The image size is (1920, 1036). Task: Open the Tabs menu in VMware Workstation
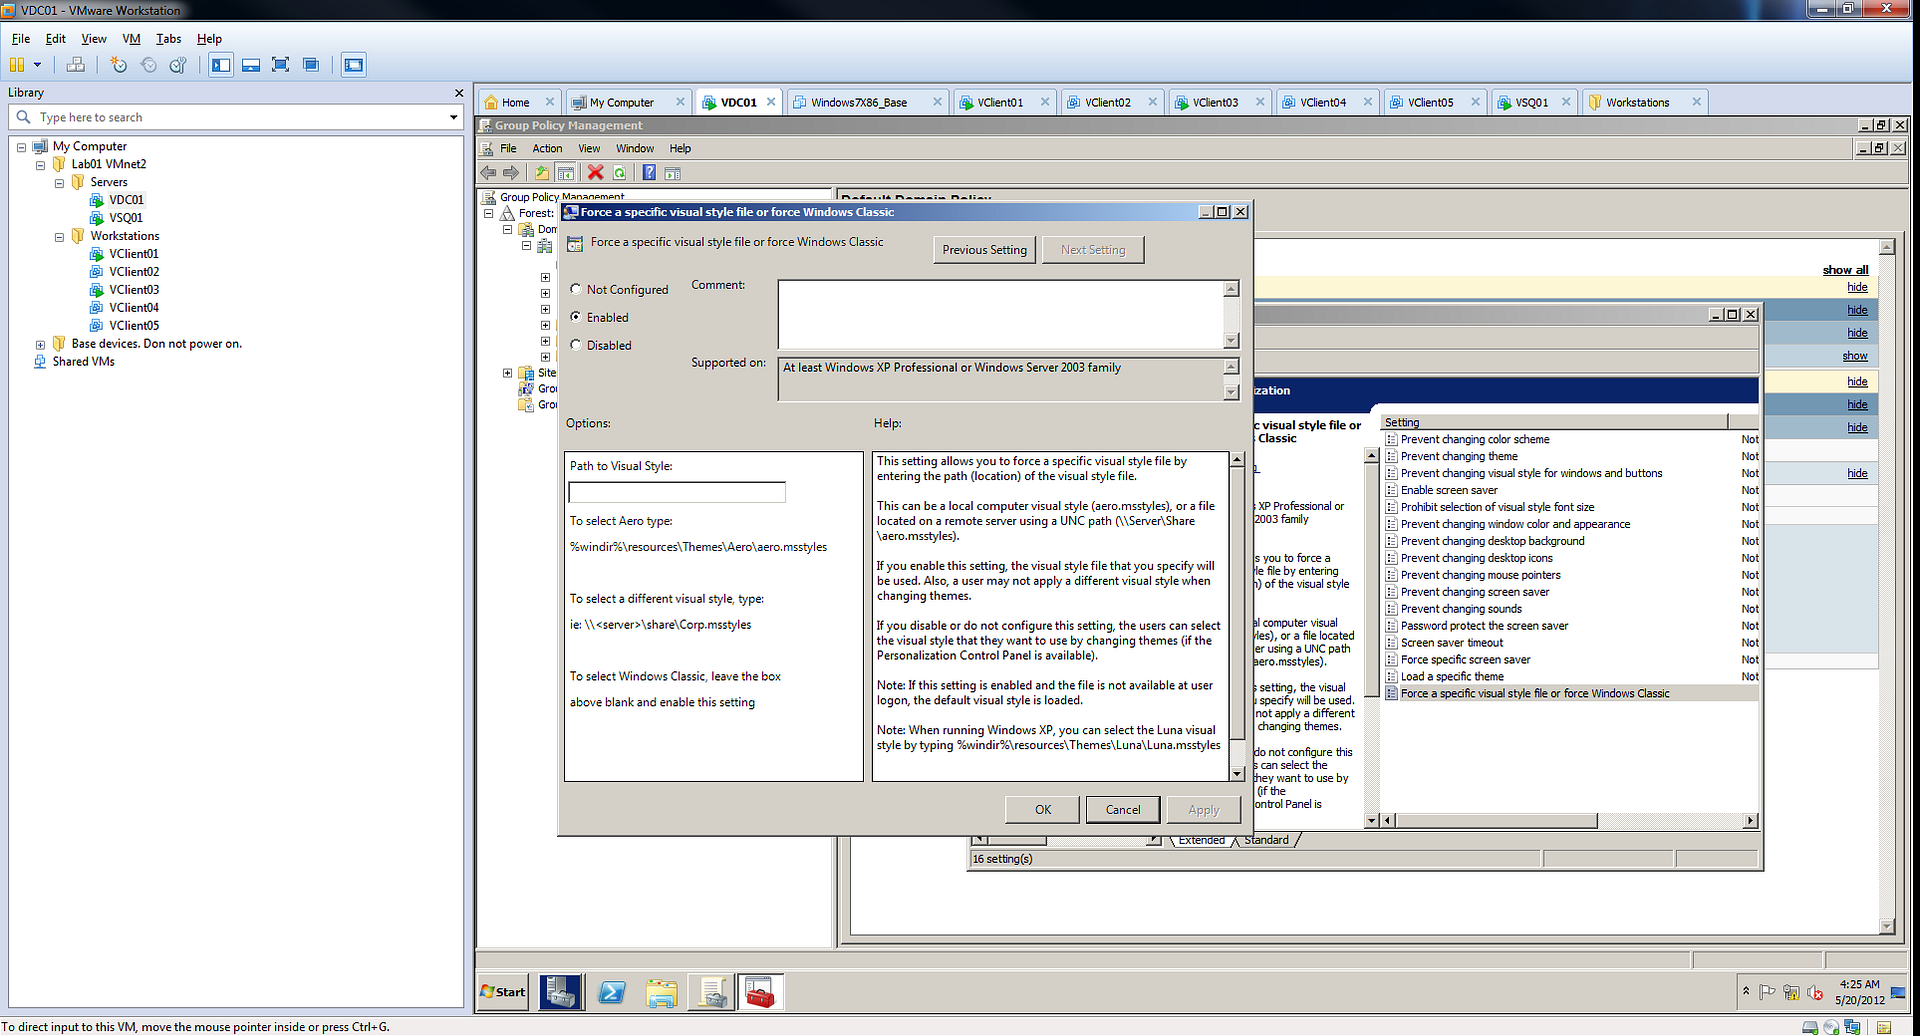click(168, 39)
